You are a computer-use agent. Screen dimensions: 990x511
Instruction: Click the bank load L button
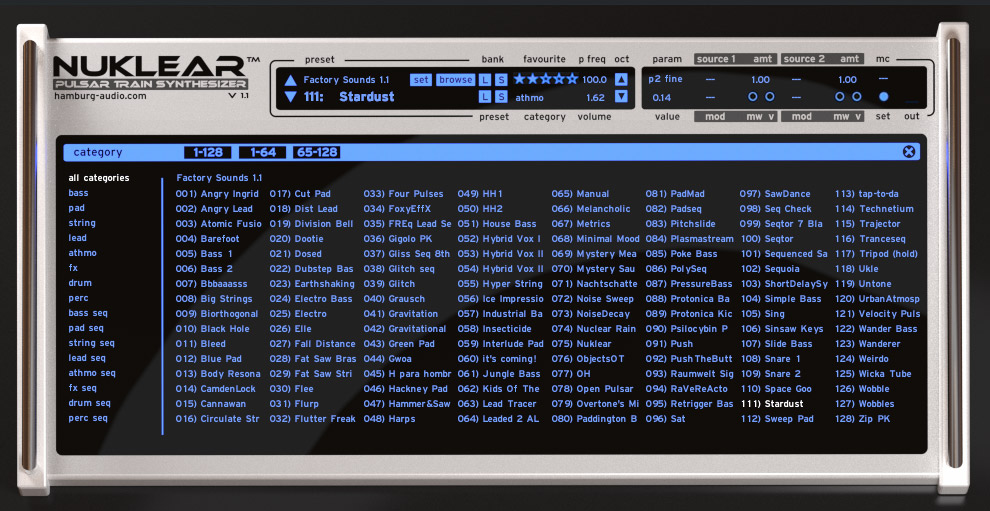coord(485,80)
